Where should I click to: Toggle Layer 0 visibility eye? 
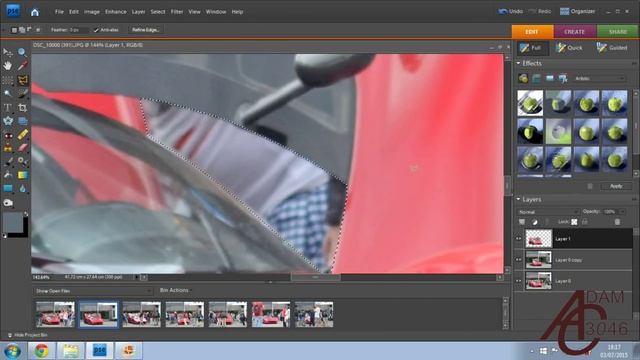point(518,281)
